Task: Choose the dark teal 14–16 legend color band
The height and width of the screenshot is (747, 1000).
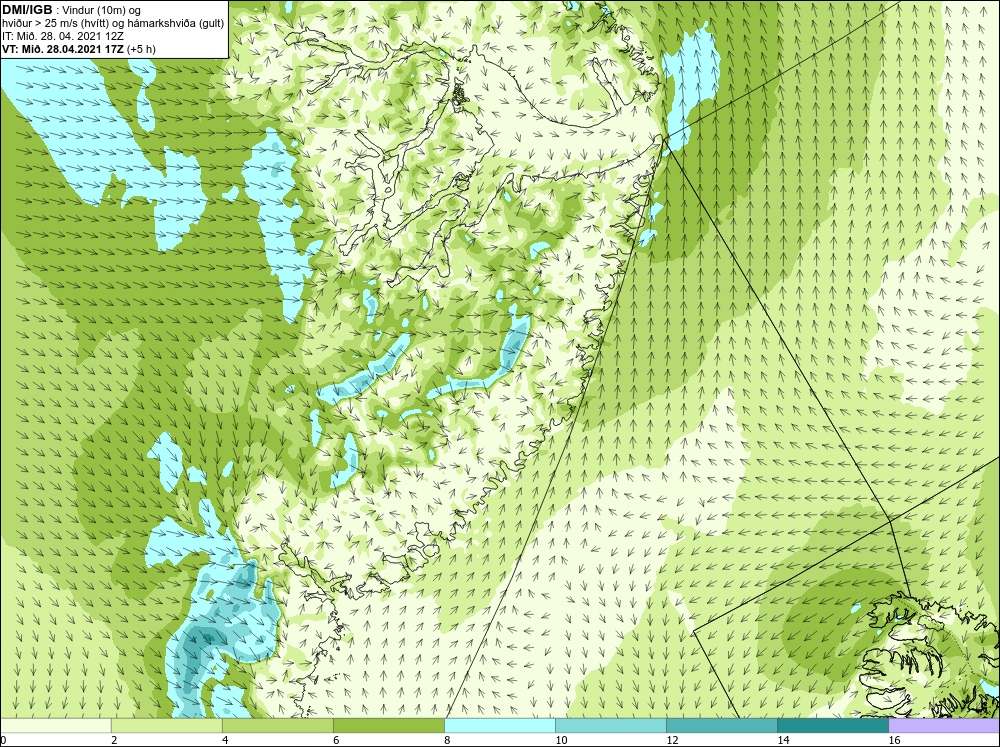Action: (x=833, y=725)
